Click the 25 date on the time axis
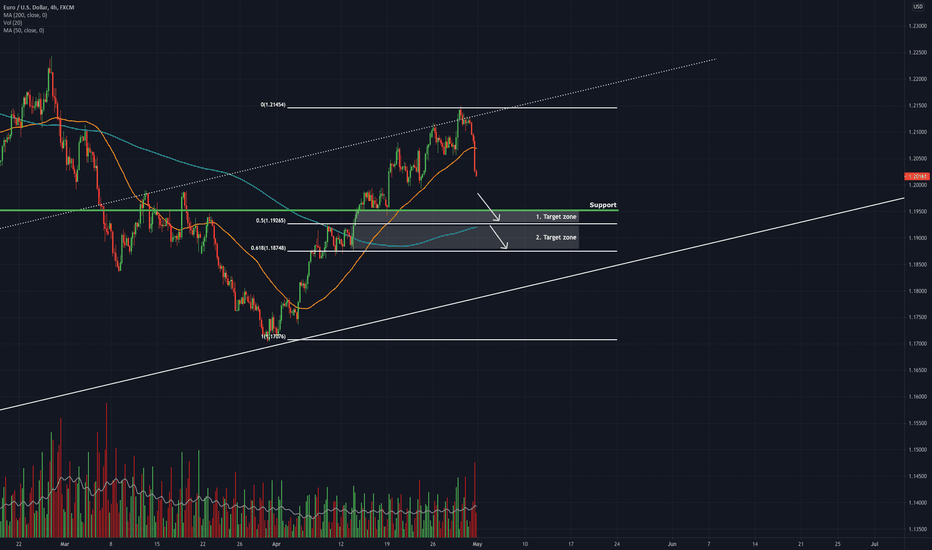The height and width of the screenshot is (550, 932). (x=837, y=544)
